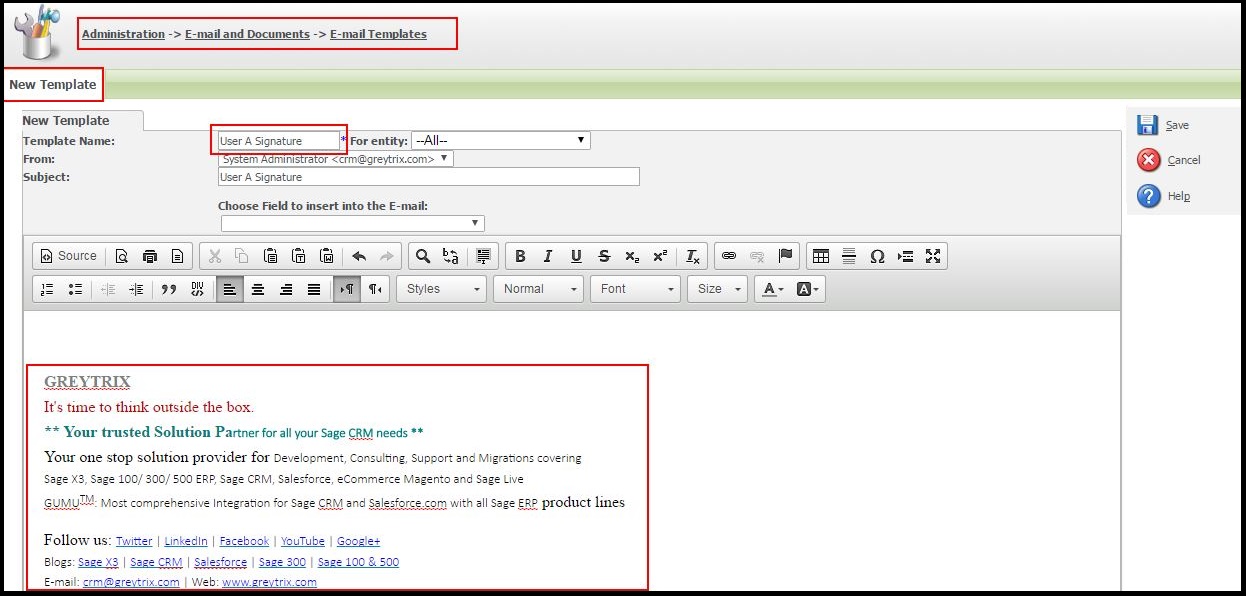Insert a table using the table icon

[x=821, y=256]
